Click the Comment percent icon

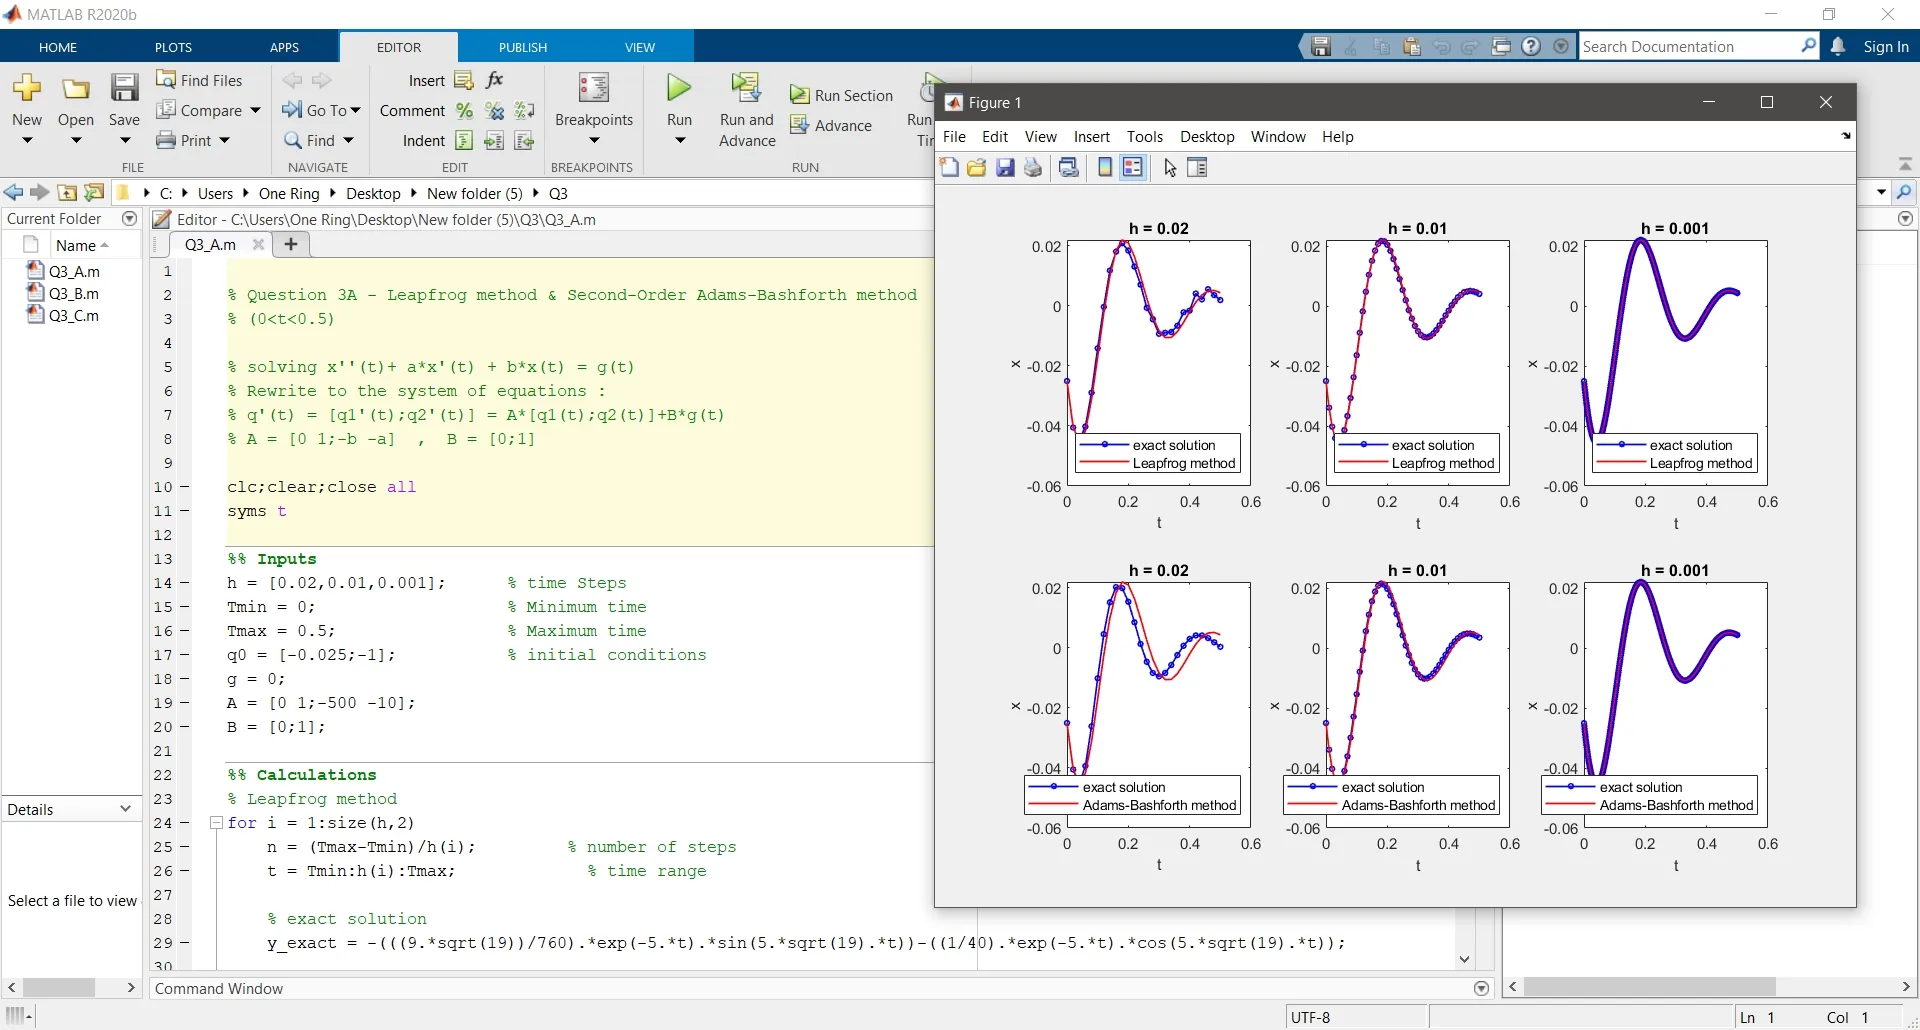[x=465, y=111]
